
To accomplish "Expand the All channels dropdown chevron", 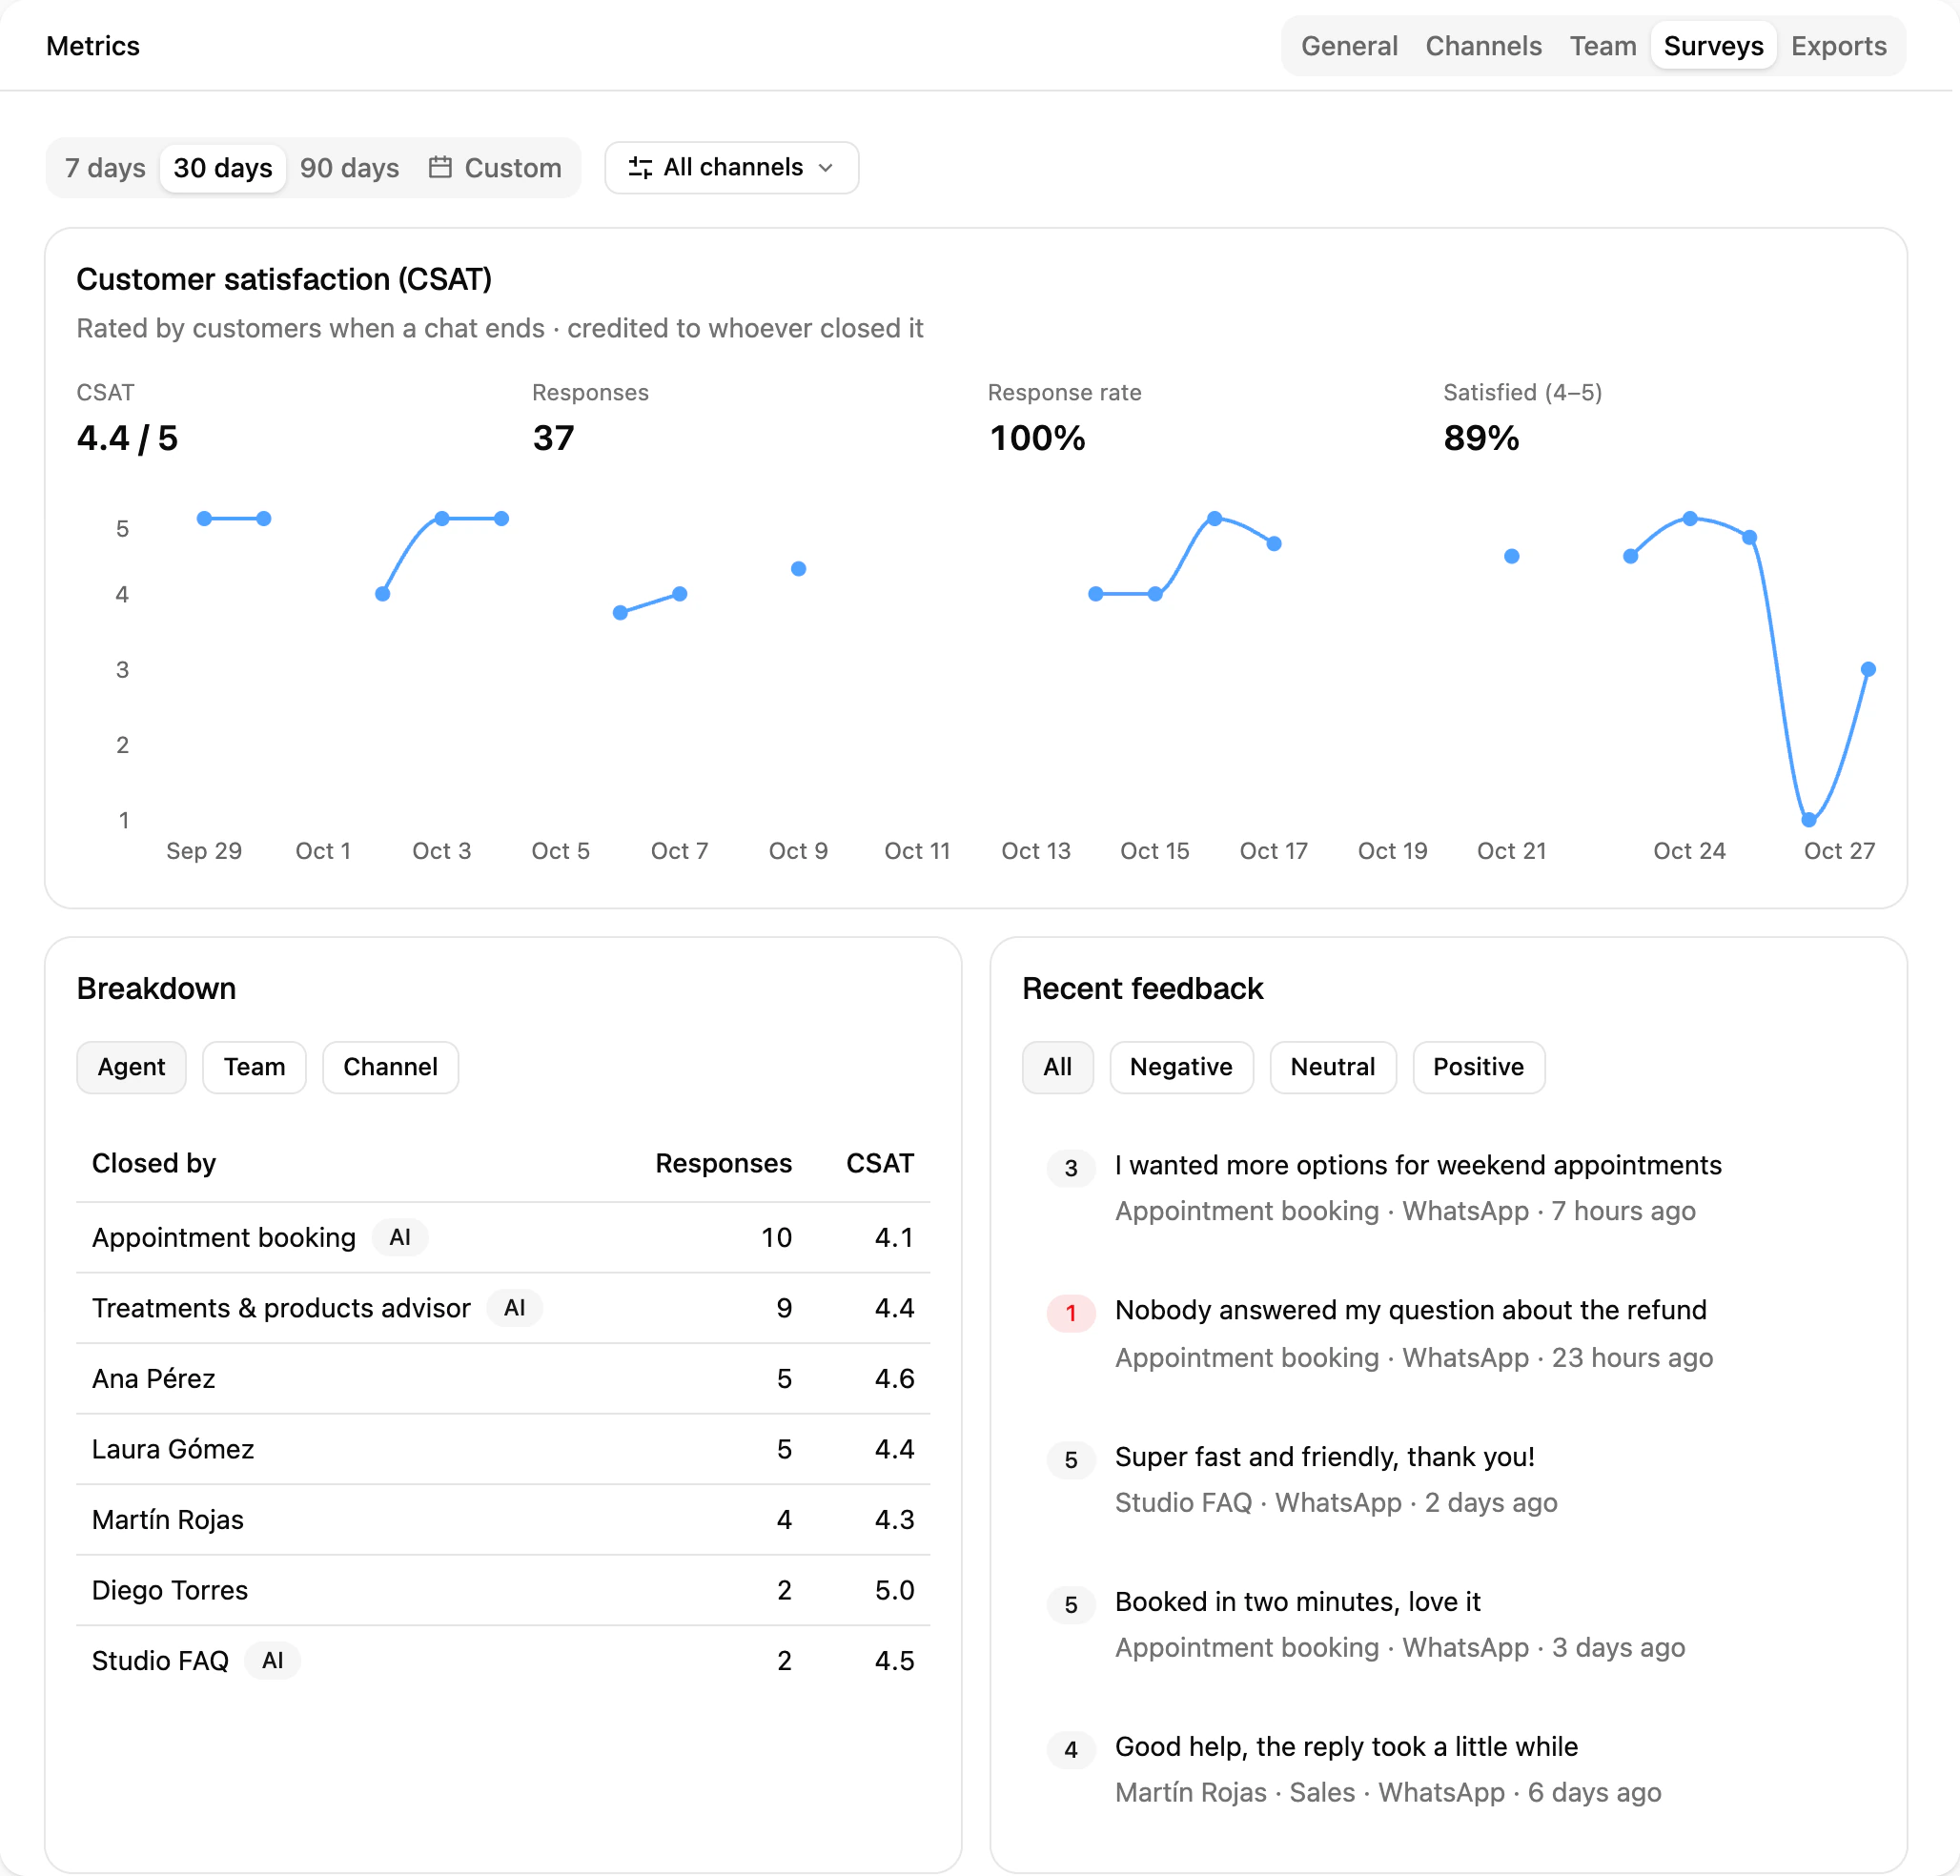I will 826,167.
